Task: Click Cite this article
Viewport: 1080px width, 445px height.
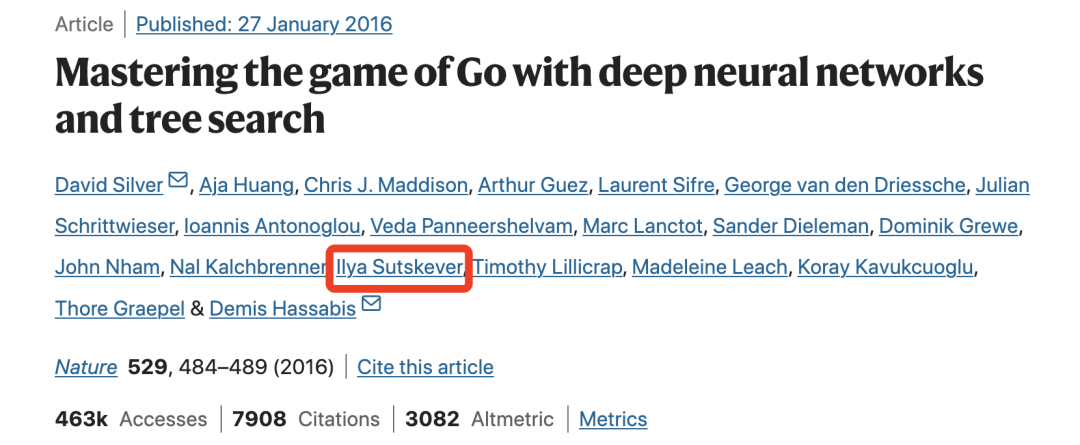Action: coord(425,366)
